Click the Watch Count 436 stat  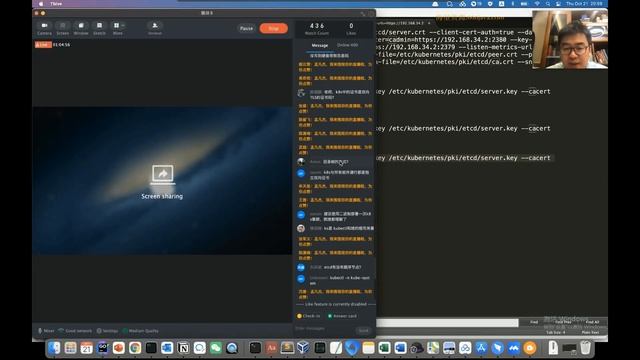[317, 28]
